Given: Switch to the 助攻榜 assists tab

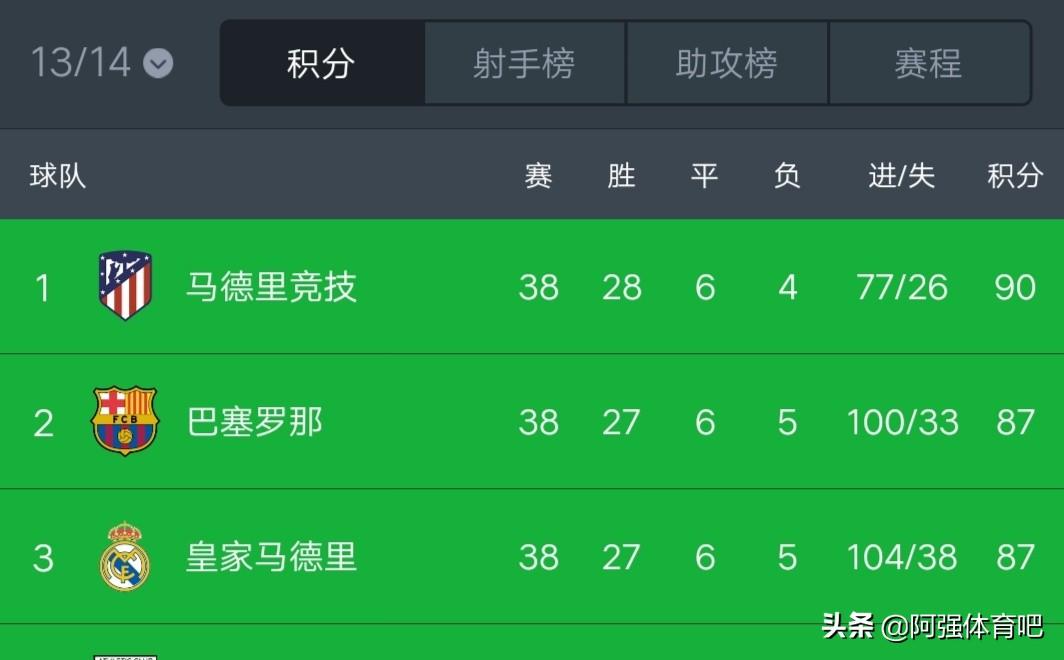Looking at the screenshot, I should click(727, 64).
